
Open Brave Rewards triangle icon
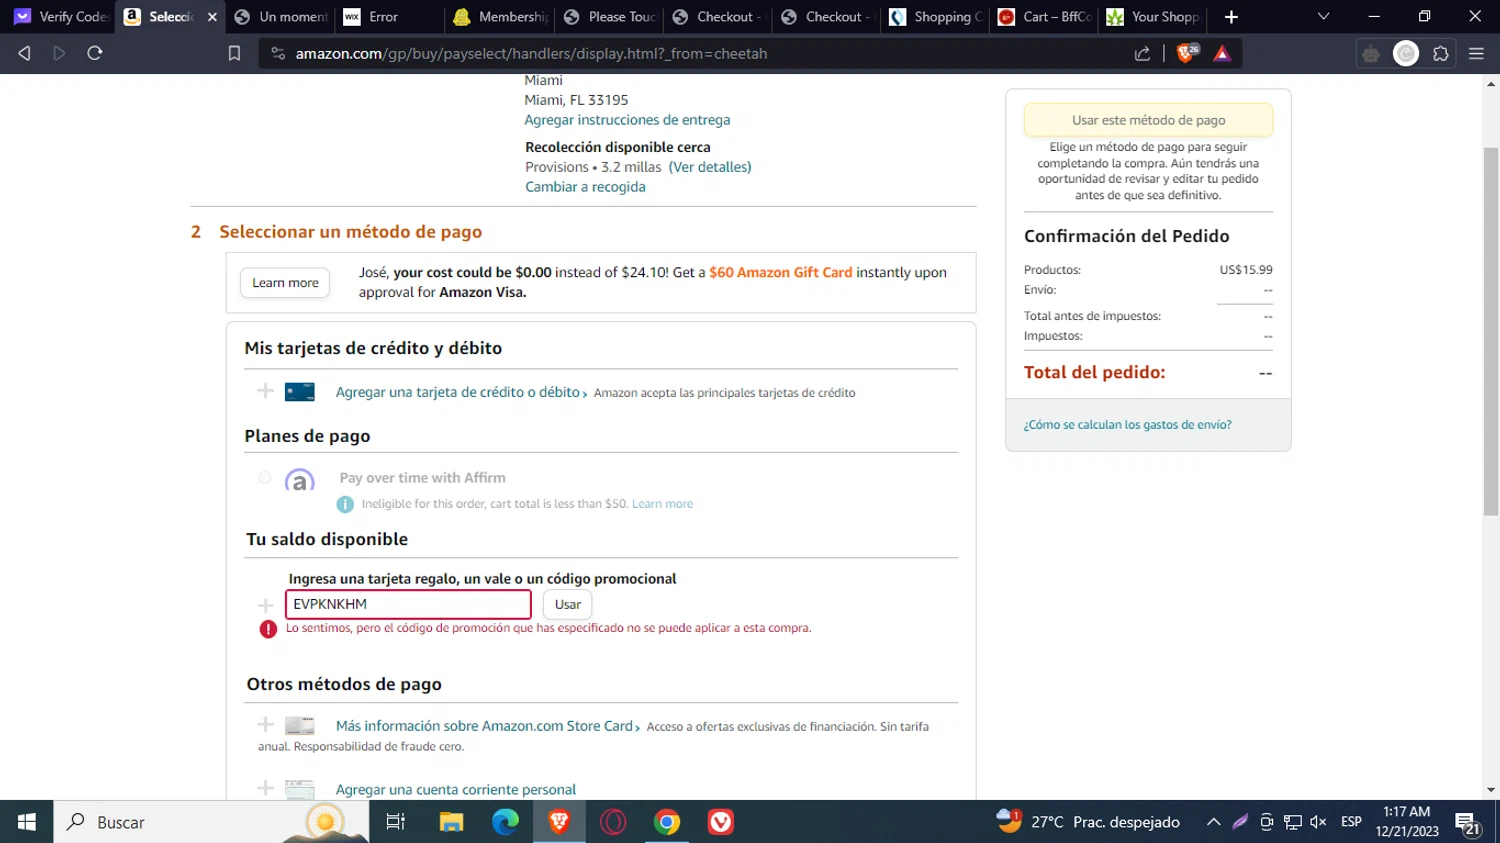pos(1222,53)
